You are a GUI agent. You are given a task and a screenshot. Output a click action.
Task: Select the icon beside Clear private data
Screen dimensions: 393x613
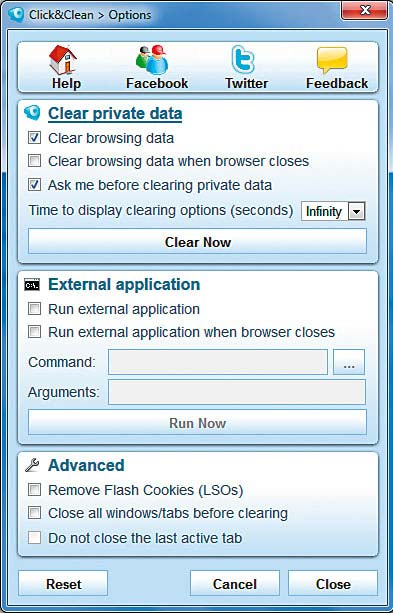click(32, 113)
